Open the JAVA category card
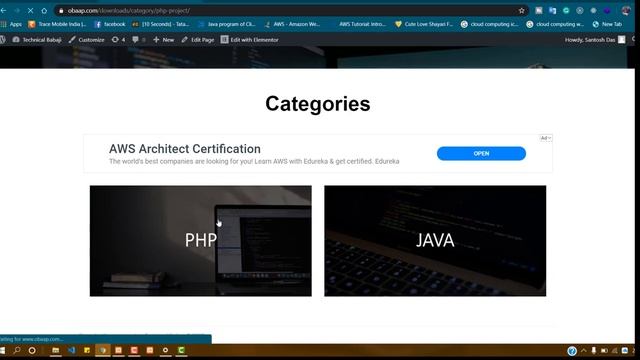Image resolution: width=640 pixels, height=360 pixels. pos(435,241)
